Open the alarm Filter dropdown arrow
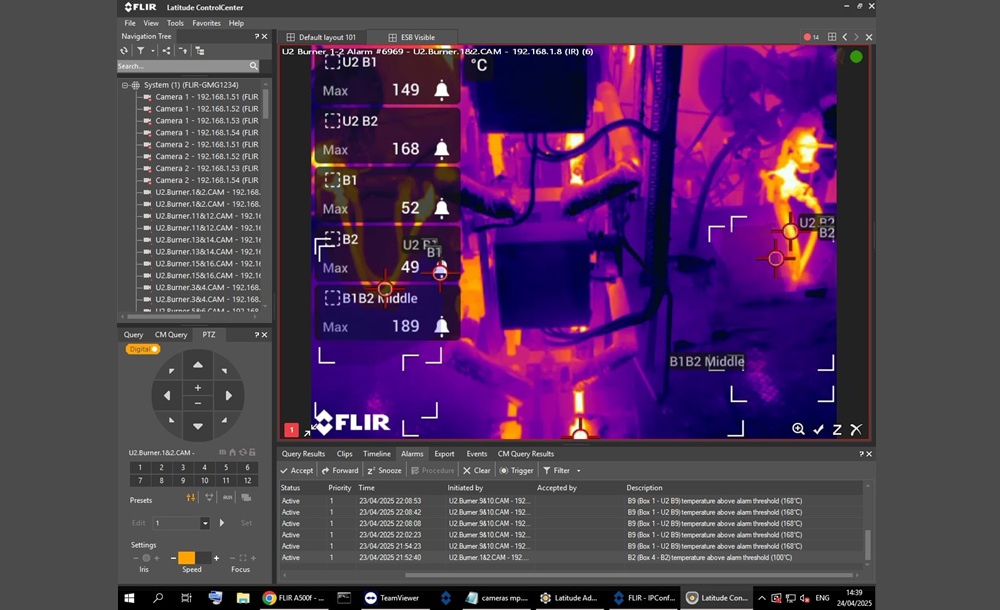This screenshot has height=610, width=1000. (x=578, y=471)
